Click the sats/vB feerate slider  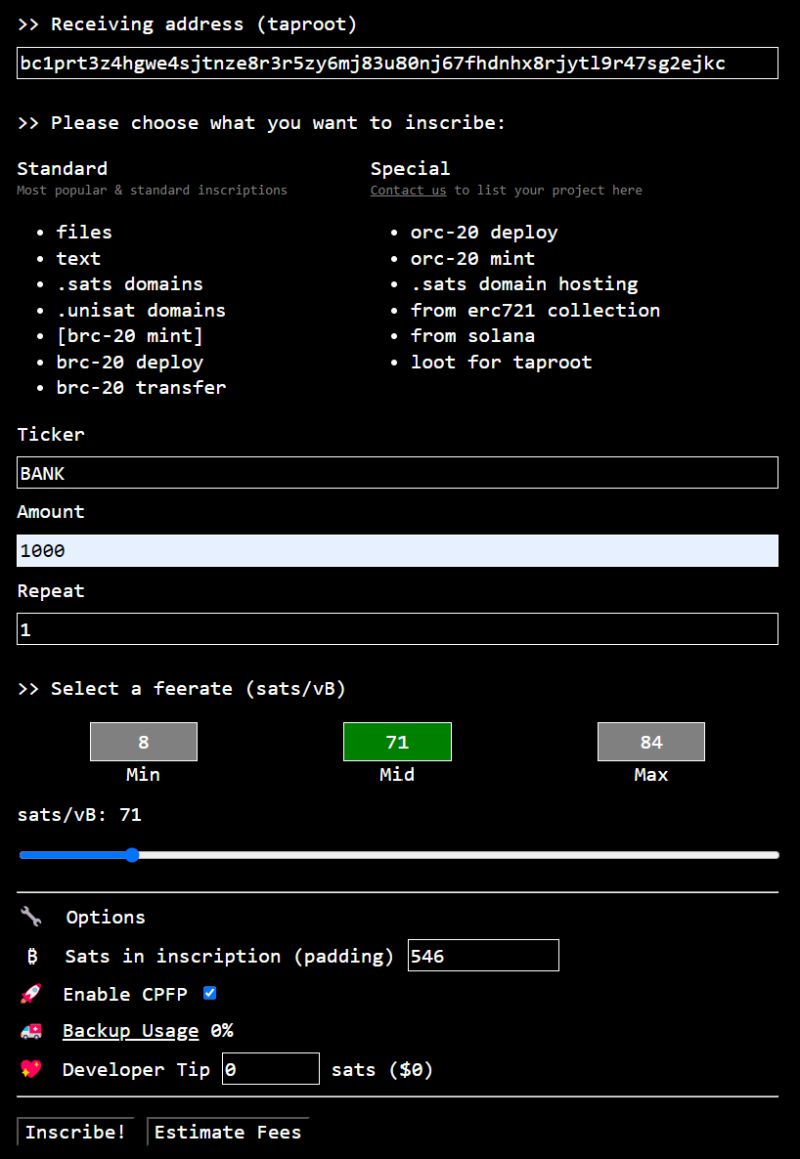coord(133,855)
